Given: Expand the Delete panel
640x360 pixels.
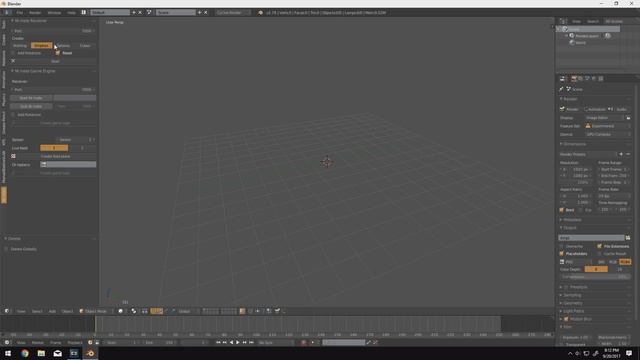Looking at the screenshot, I should 6,238.
